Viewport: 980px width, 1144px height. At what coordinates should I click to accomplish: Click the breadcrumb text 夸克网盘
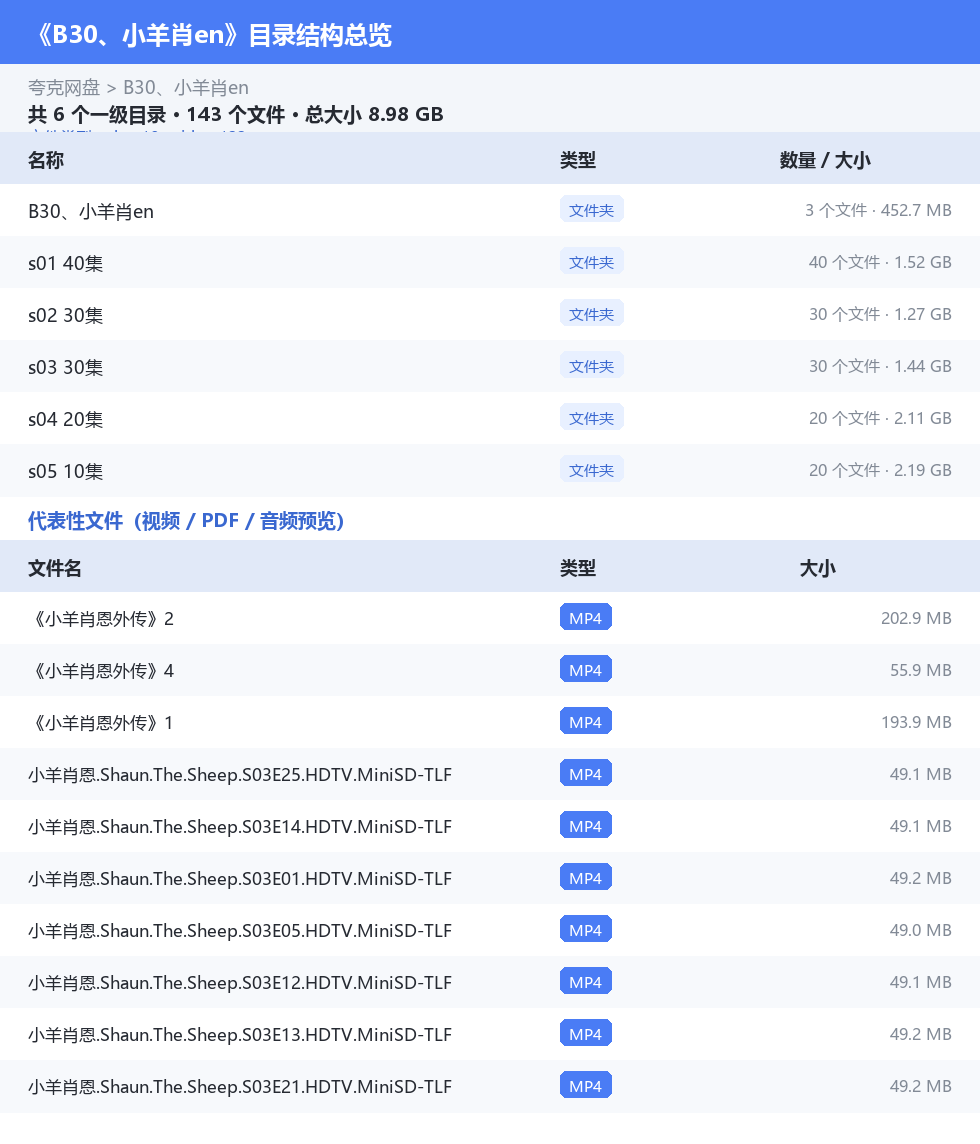(63, 88)
